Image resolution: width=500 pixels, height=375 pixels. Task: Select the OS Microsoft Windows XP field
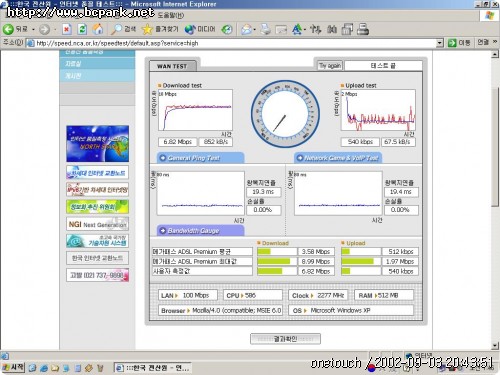[351, 310]
